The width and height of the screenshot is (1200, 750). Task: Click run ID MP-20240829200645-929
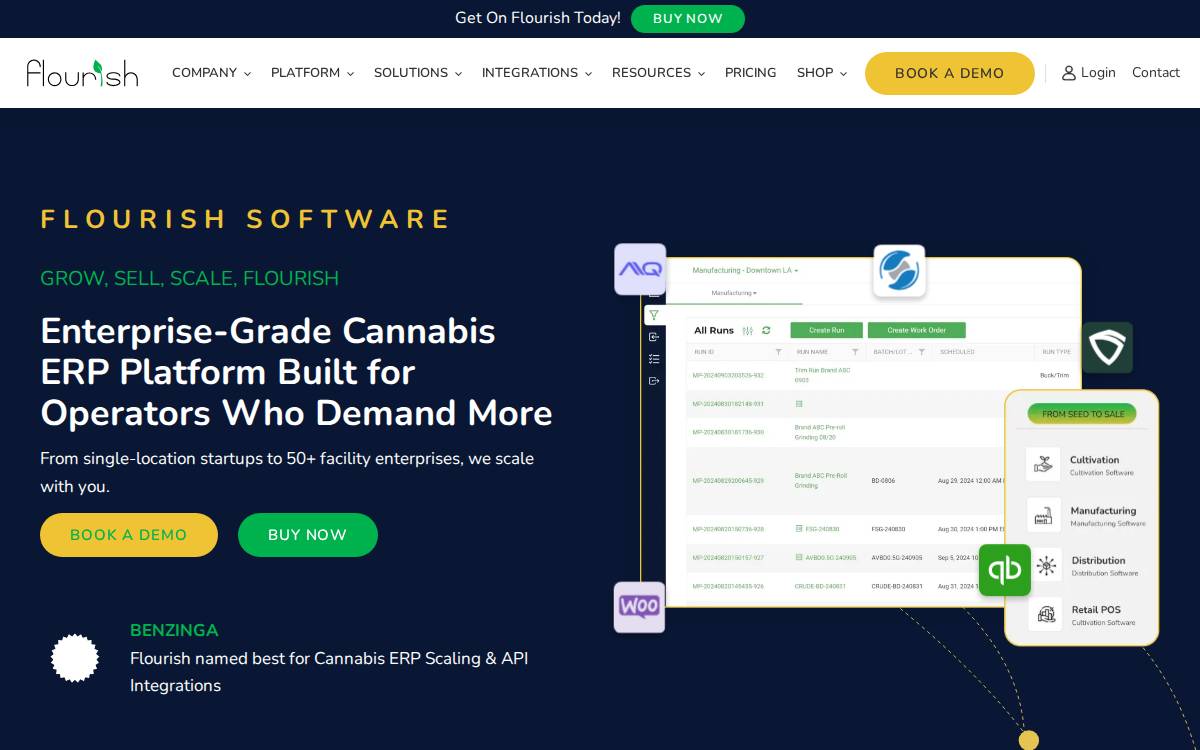[x=728, y=481]
